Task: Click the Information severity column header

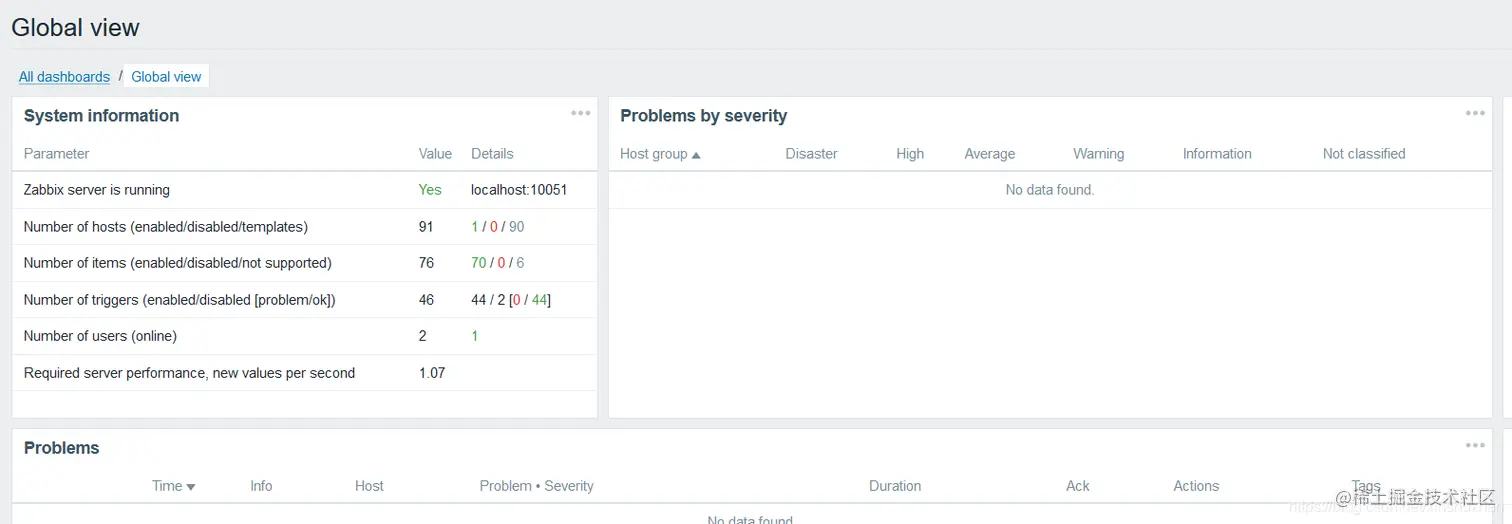Action: tap(1217, 154)
